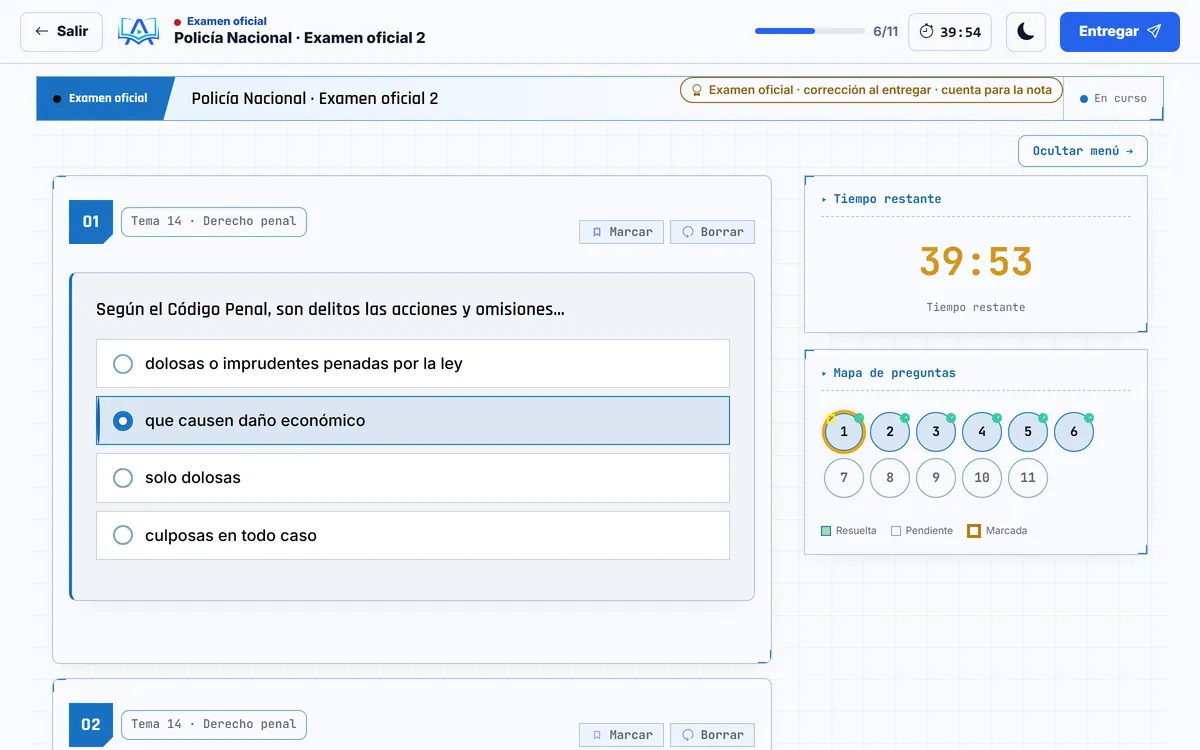Screen dimensions: 1200x750
Task: Toggle dark mode with the moon icon
Action: click(x=1026, y=32)
